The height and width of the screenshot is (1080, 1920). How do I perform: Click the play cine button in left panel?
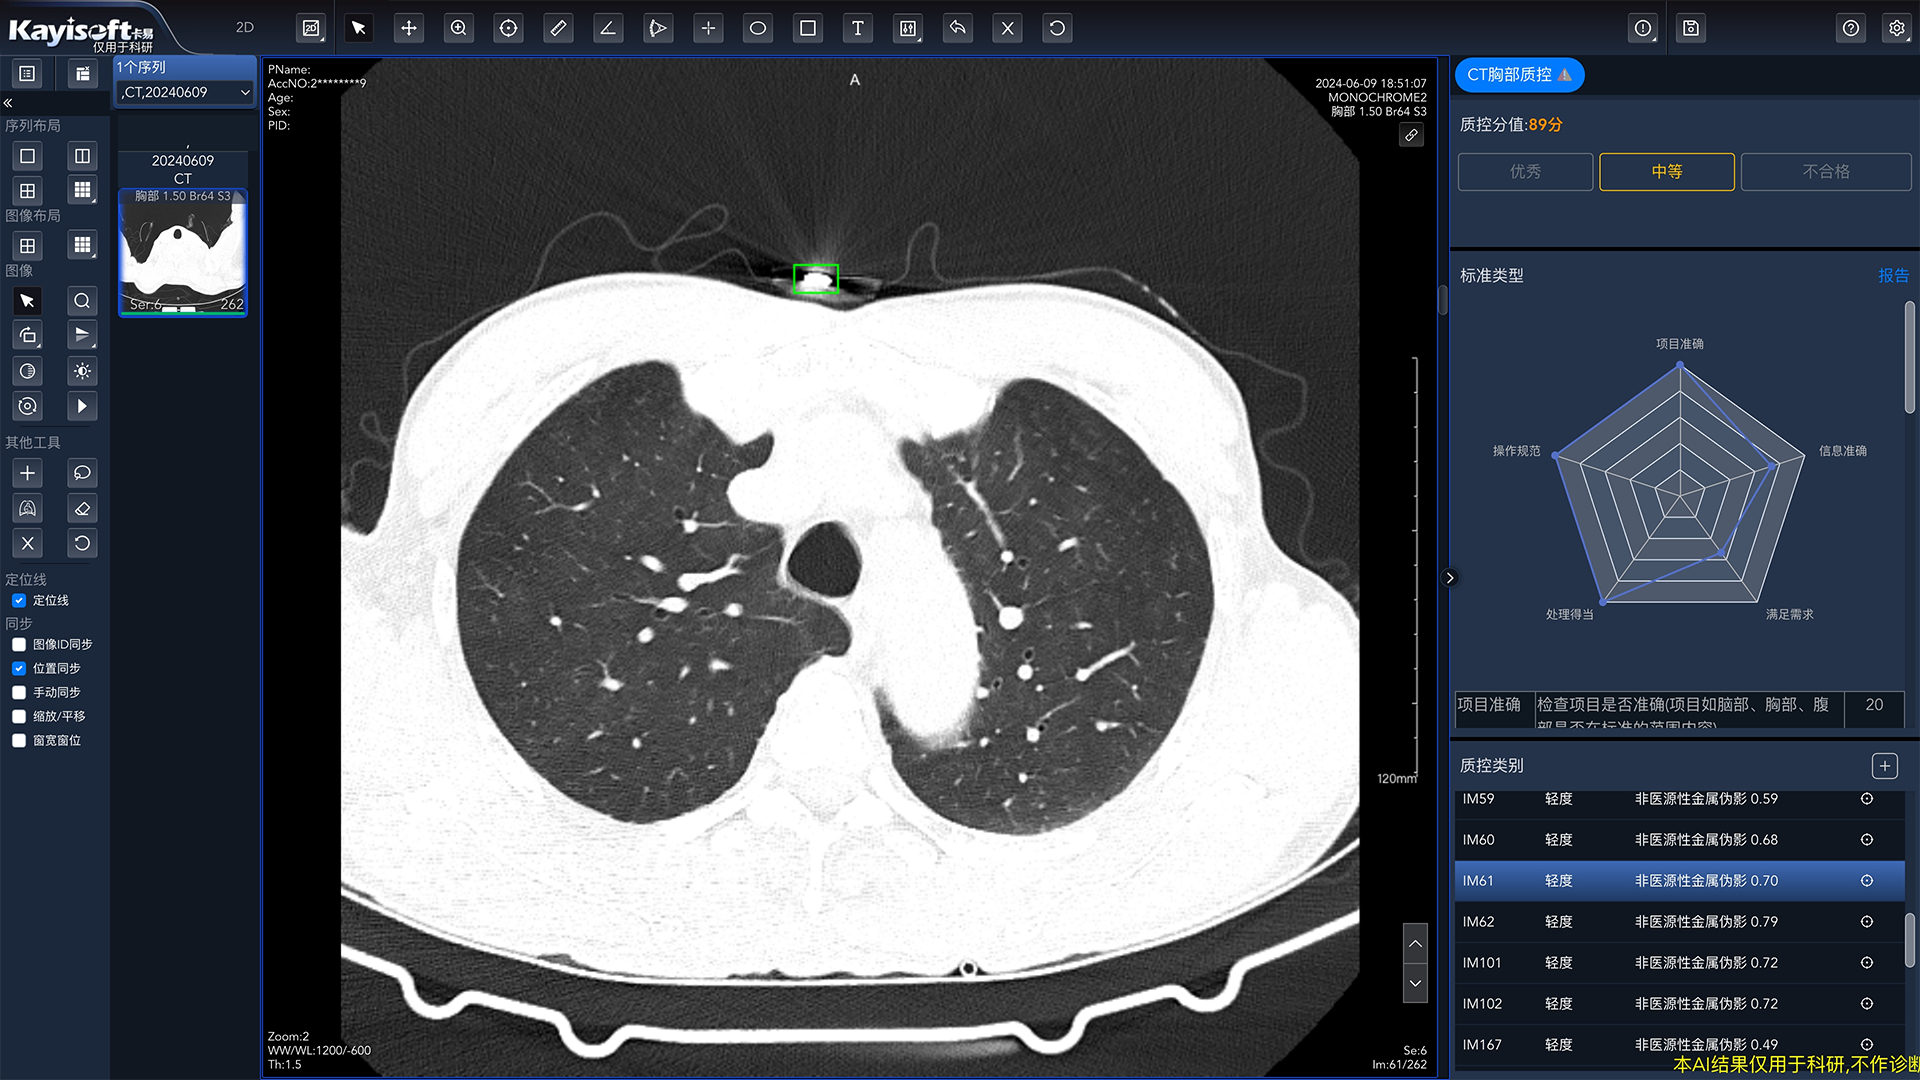pyautogui.click(x=82, y=406)
